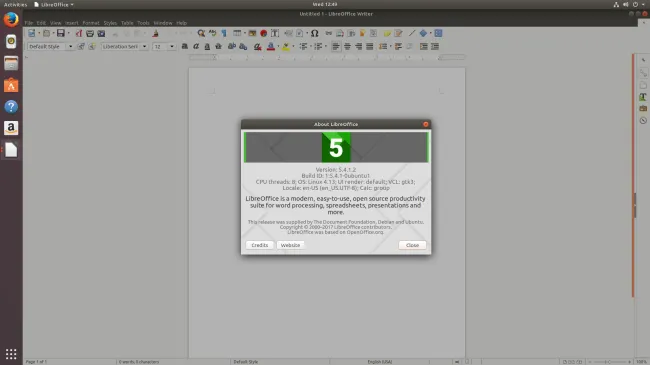The height and width of the screenshot is (365, 650).
Task: Click the Save document icon
Action: pyautogui.click(x=61, y=33)
